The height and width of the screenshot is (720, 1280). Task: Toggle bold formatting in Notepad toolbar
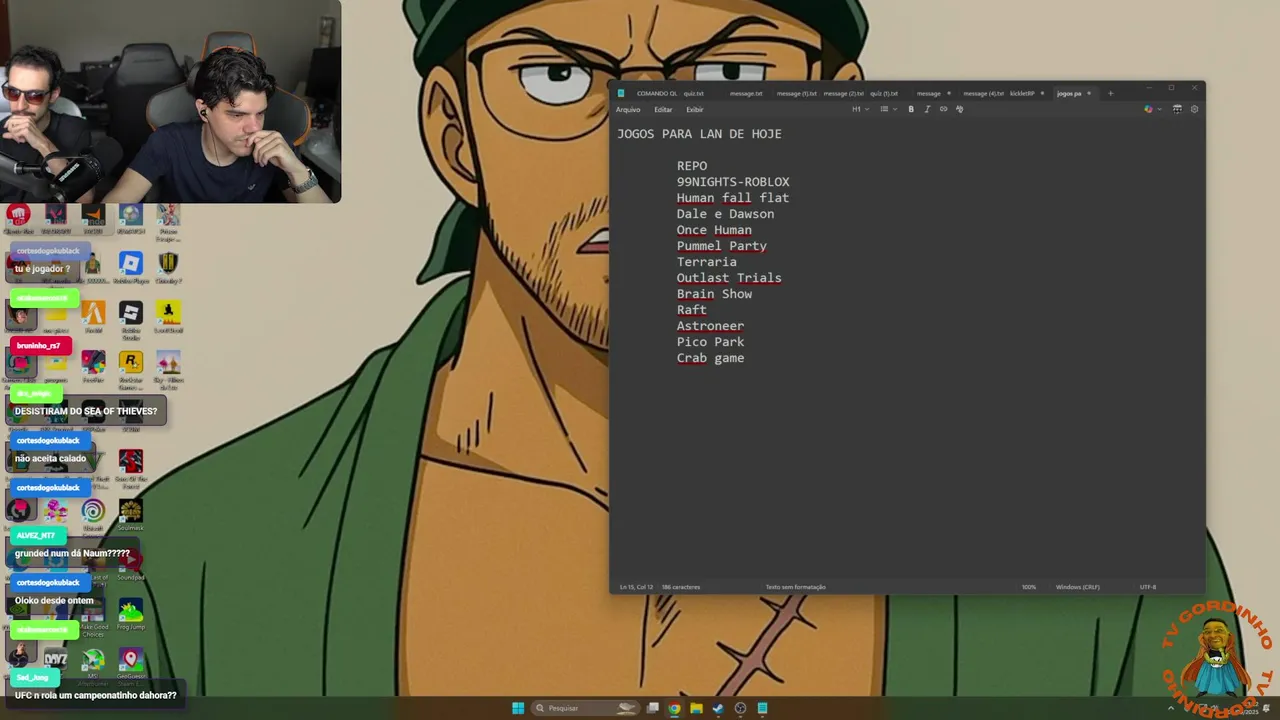[911, 109]
